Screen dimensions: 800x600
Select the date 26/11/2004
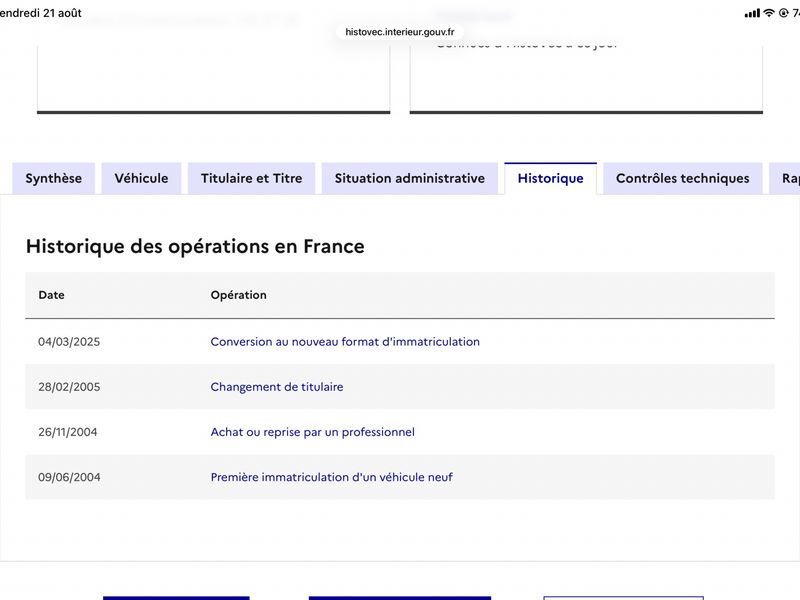click(x=67, y=432)
